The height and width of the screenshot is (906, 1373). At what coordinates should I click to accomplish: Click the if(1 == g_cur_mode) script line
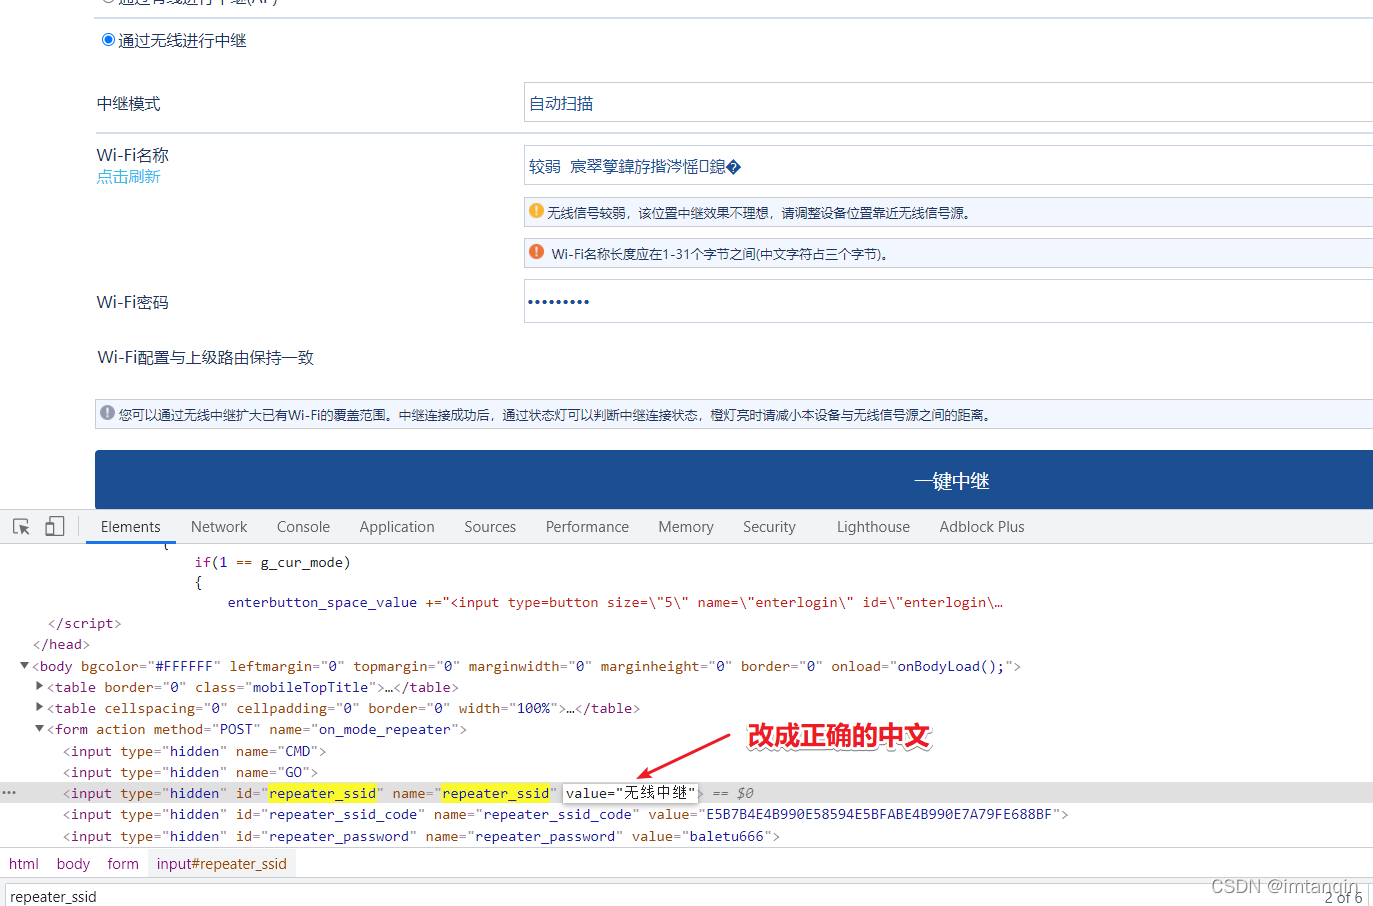pos(272,562)
